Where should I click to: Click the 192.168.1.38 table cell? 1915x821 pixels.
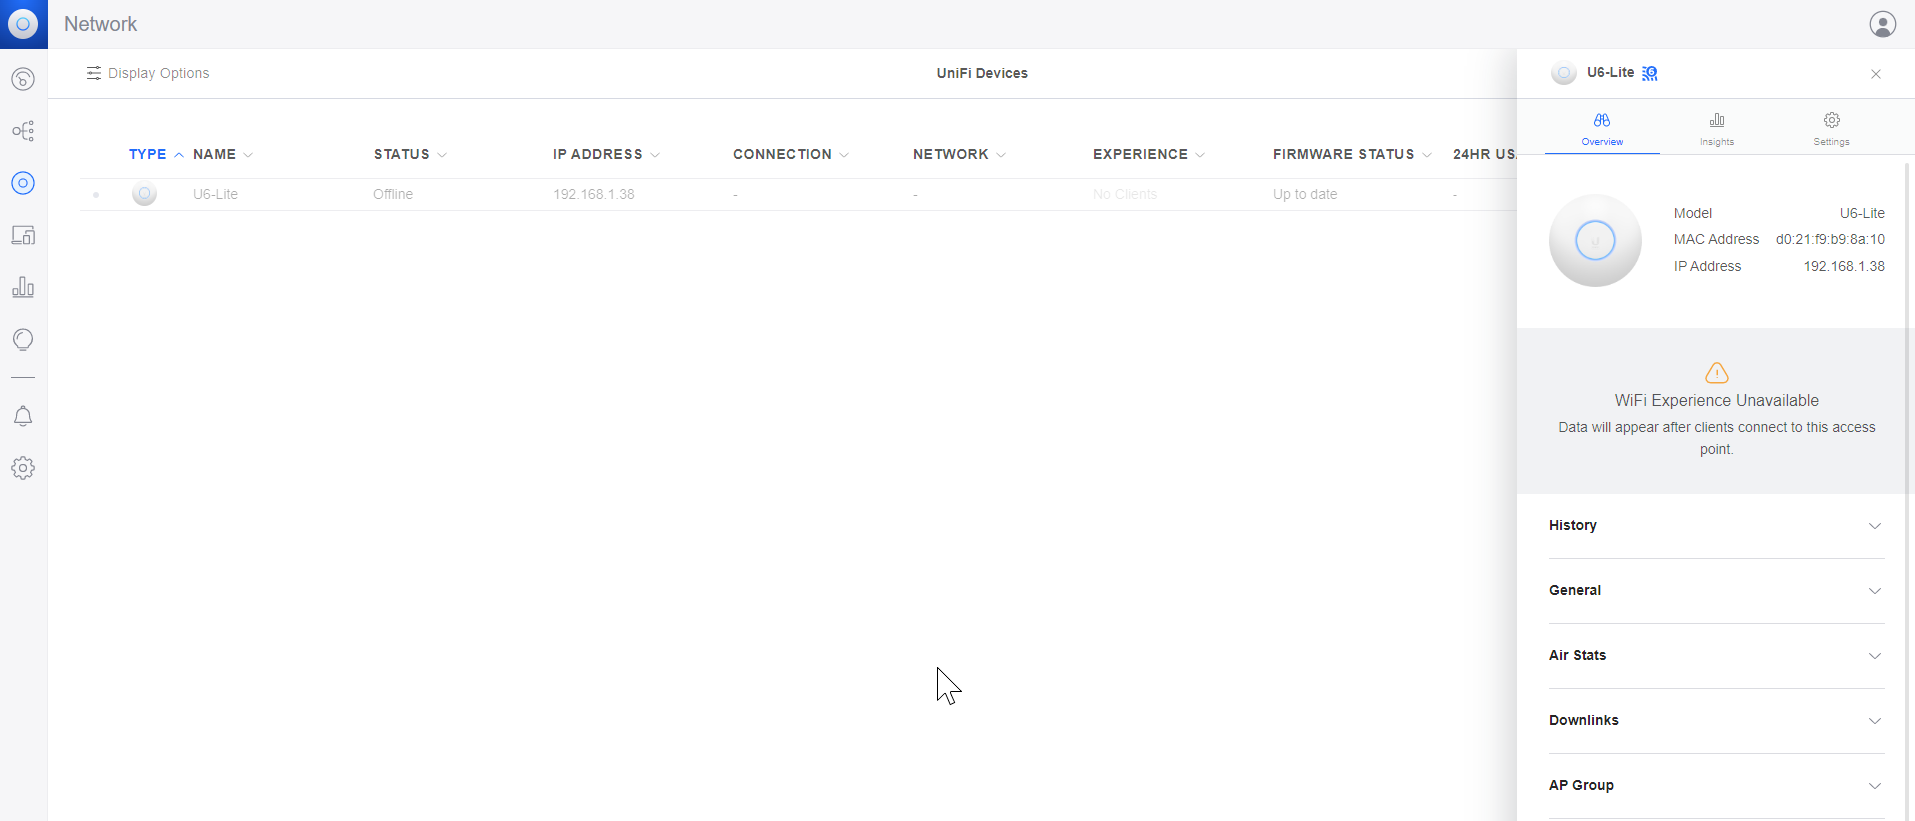point(594,194)
